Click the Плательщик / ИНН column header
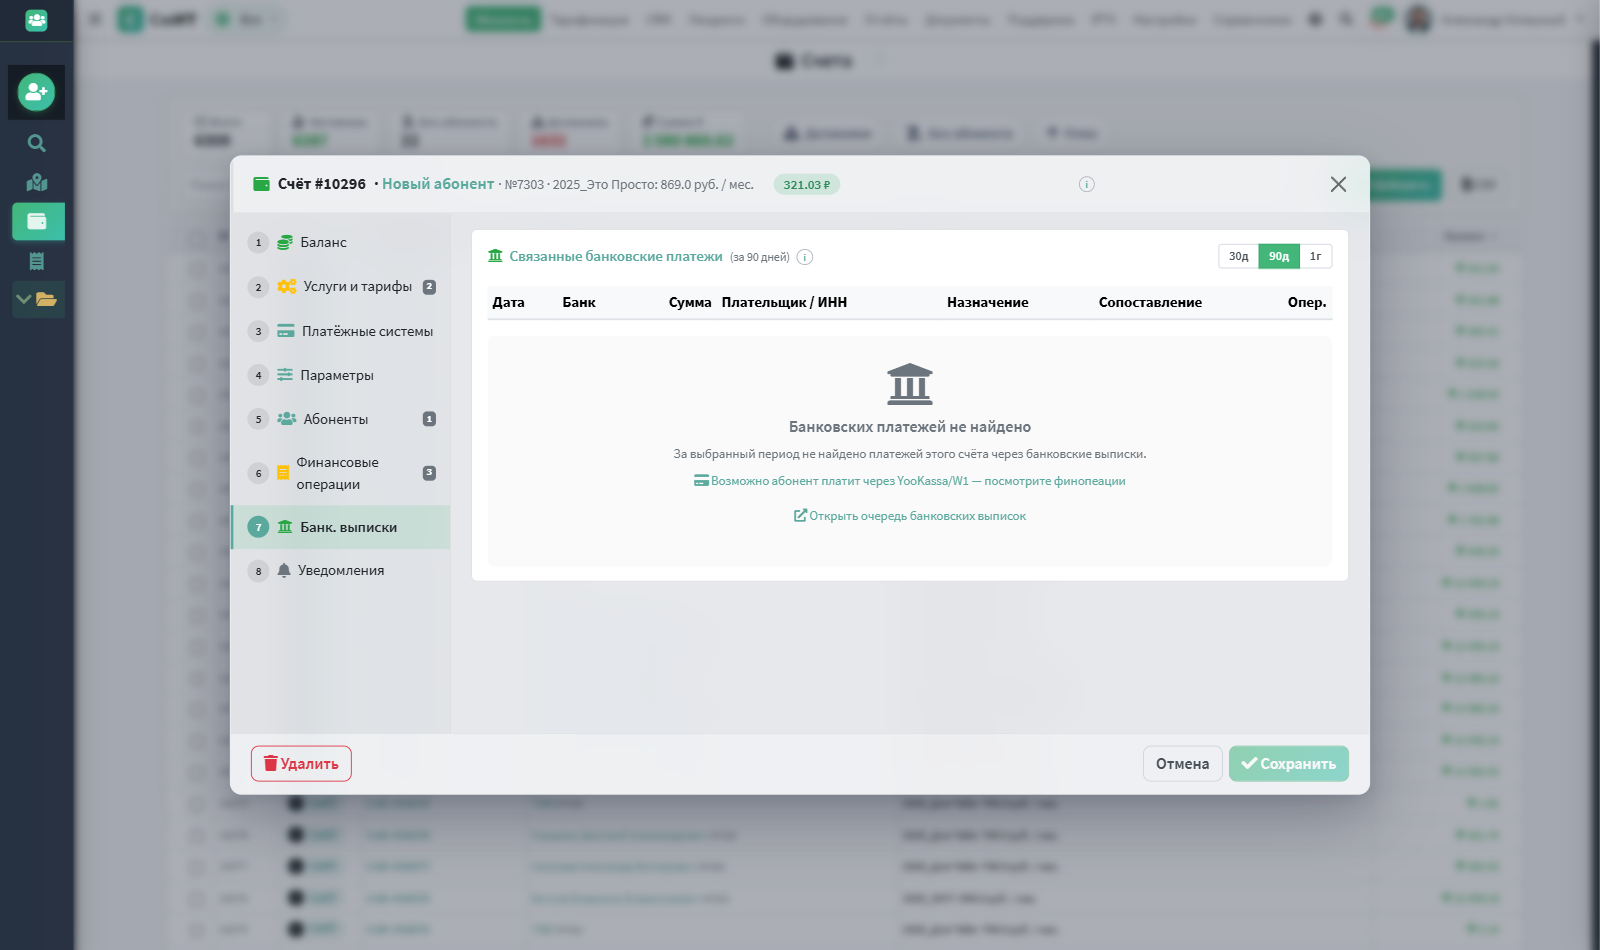The width and height of the screenshot is (1600, 950). [784, 302]
